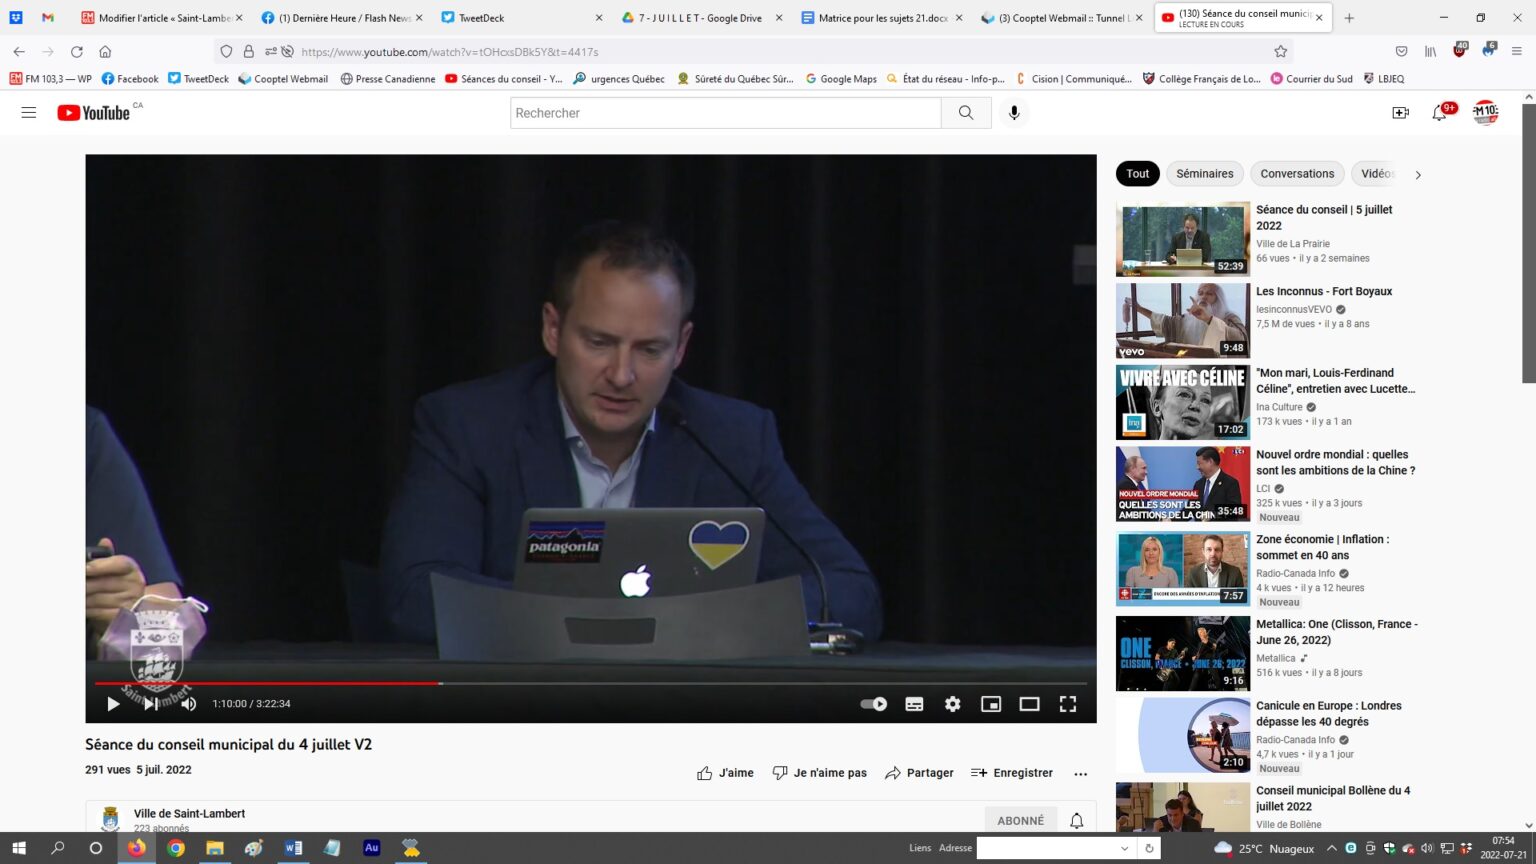Expand more actions menu below video
The image size is (1536, 864).
click(x=1080, y=773)
